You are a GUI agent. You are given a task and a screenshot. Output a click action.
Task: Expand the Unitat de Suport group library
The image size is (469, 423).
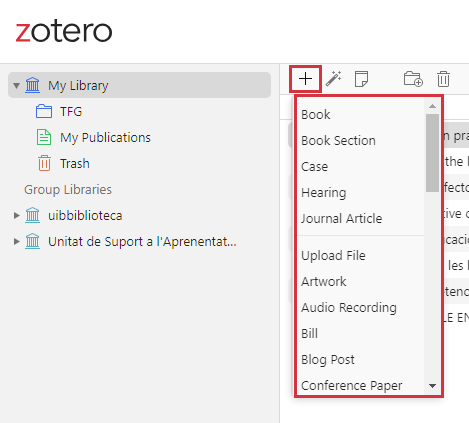[x=16, y=241]
